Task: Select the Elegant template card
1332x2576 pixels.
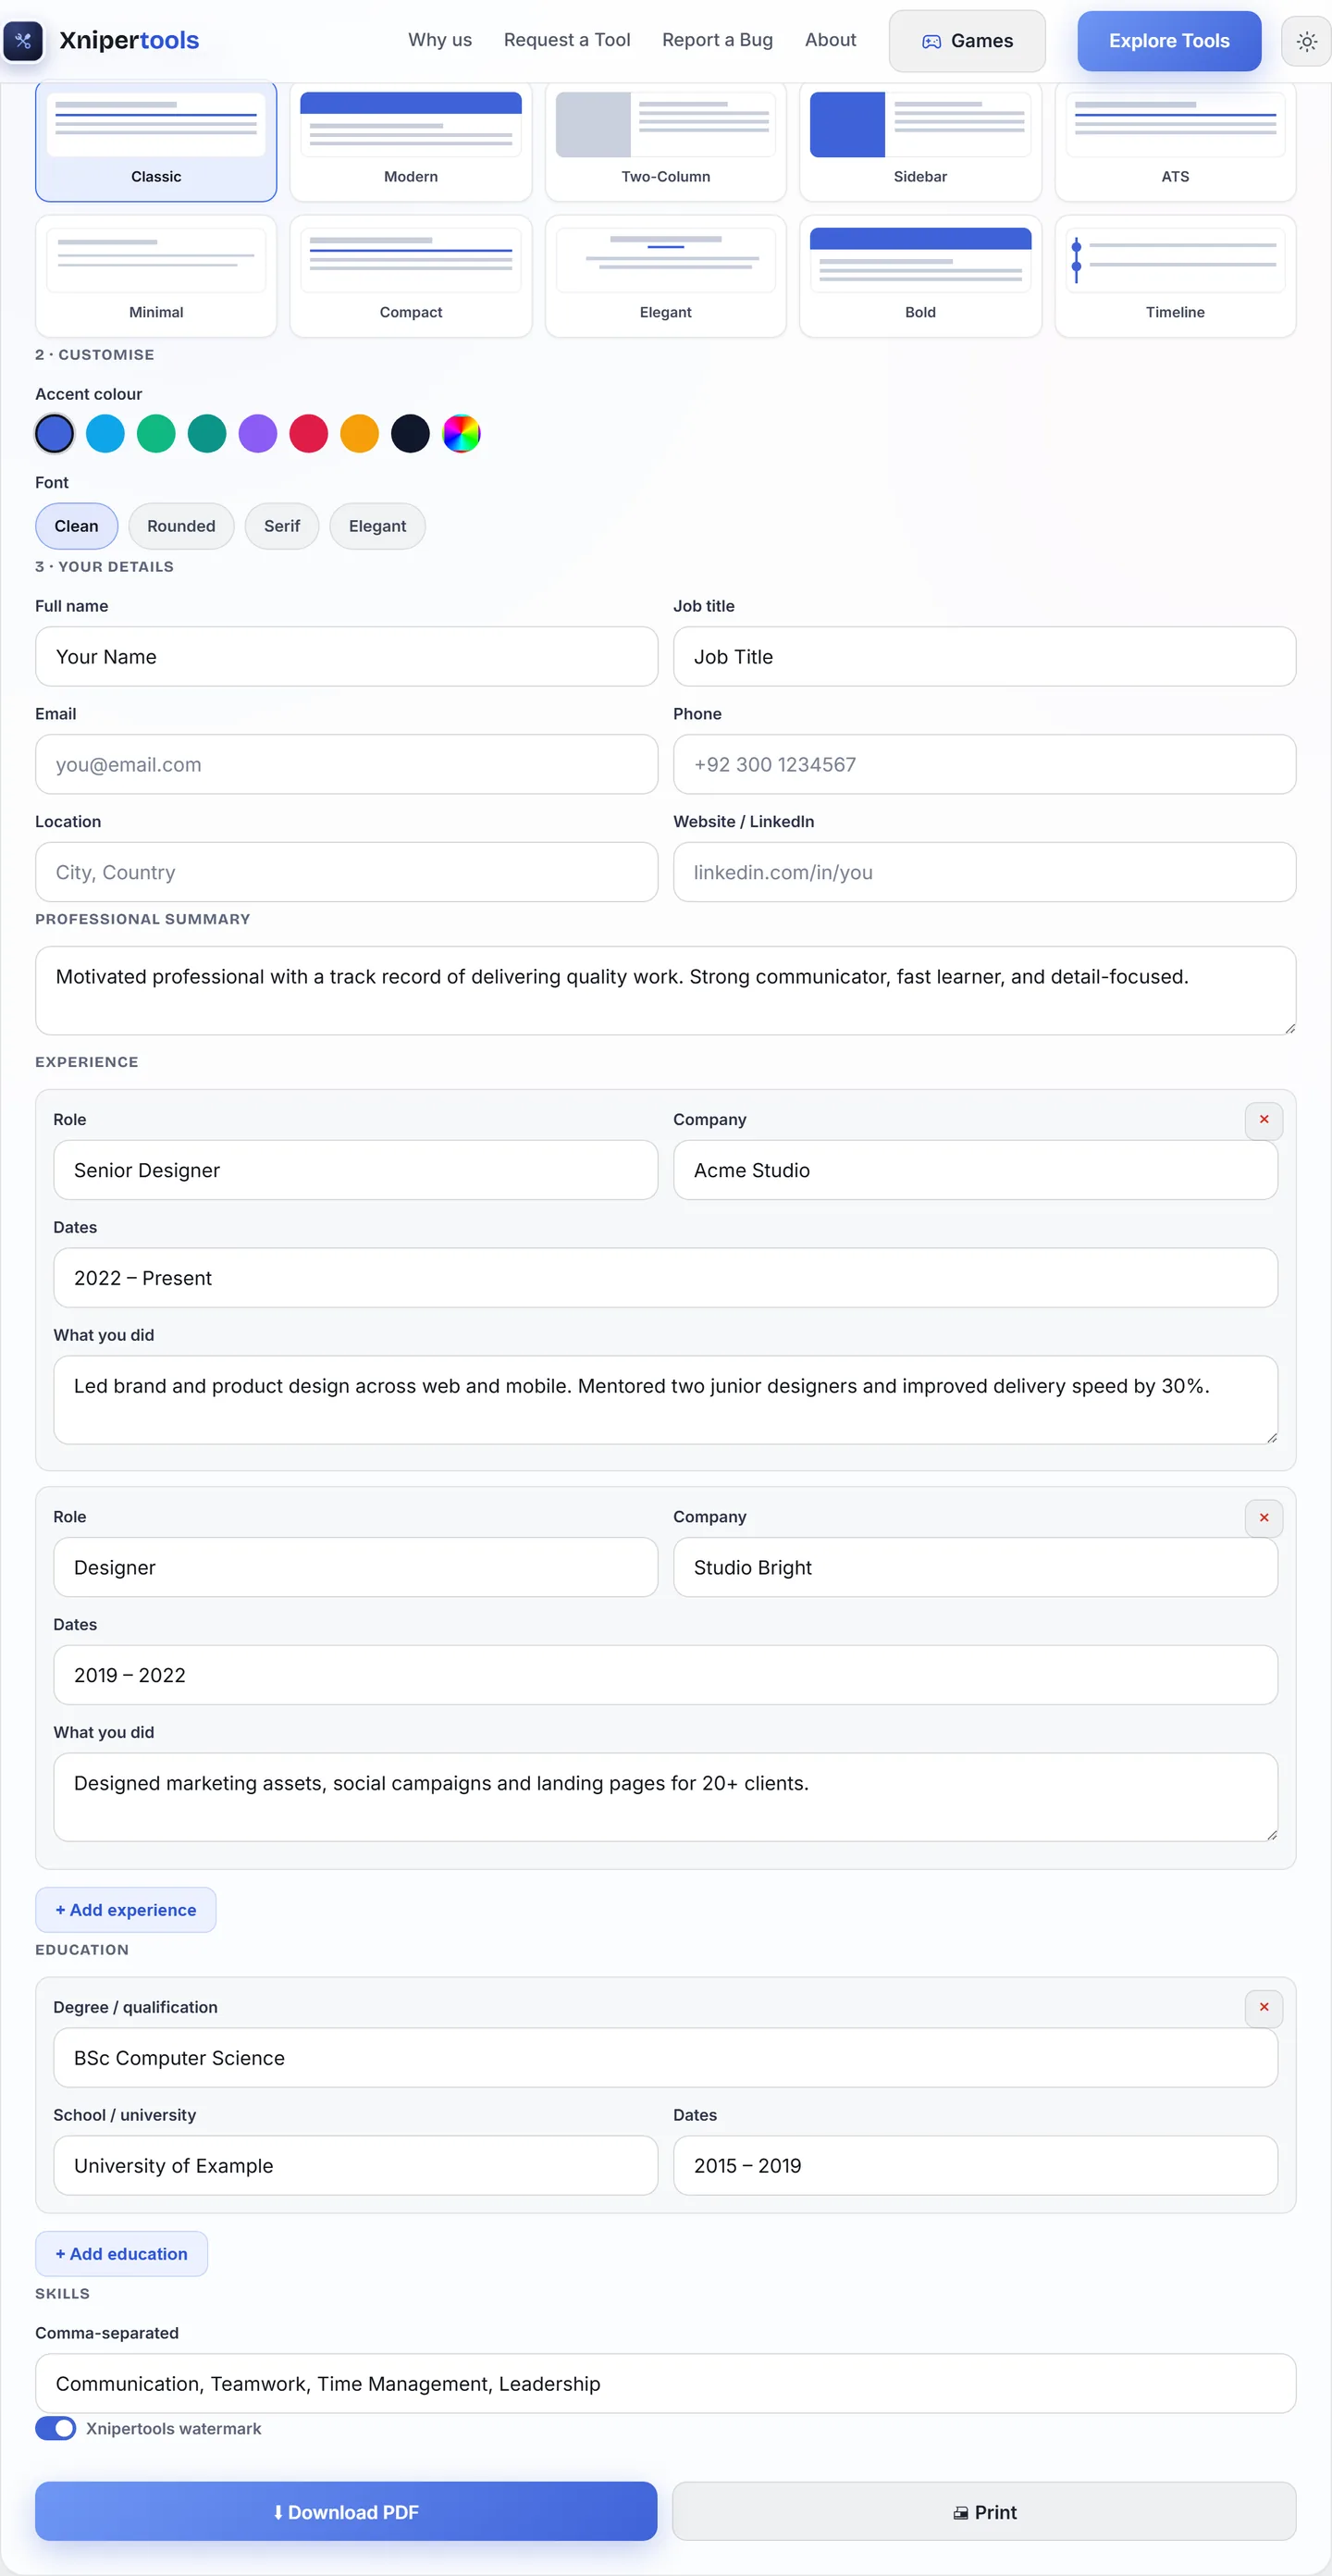Action: 666,276
